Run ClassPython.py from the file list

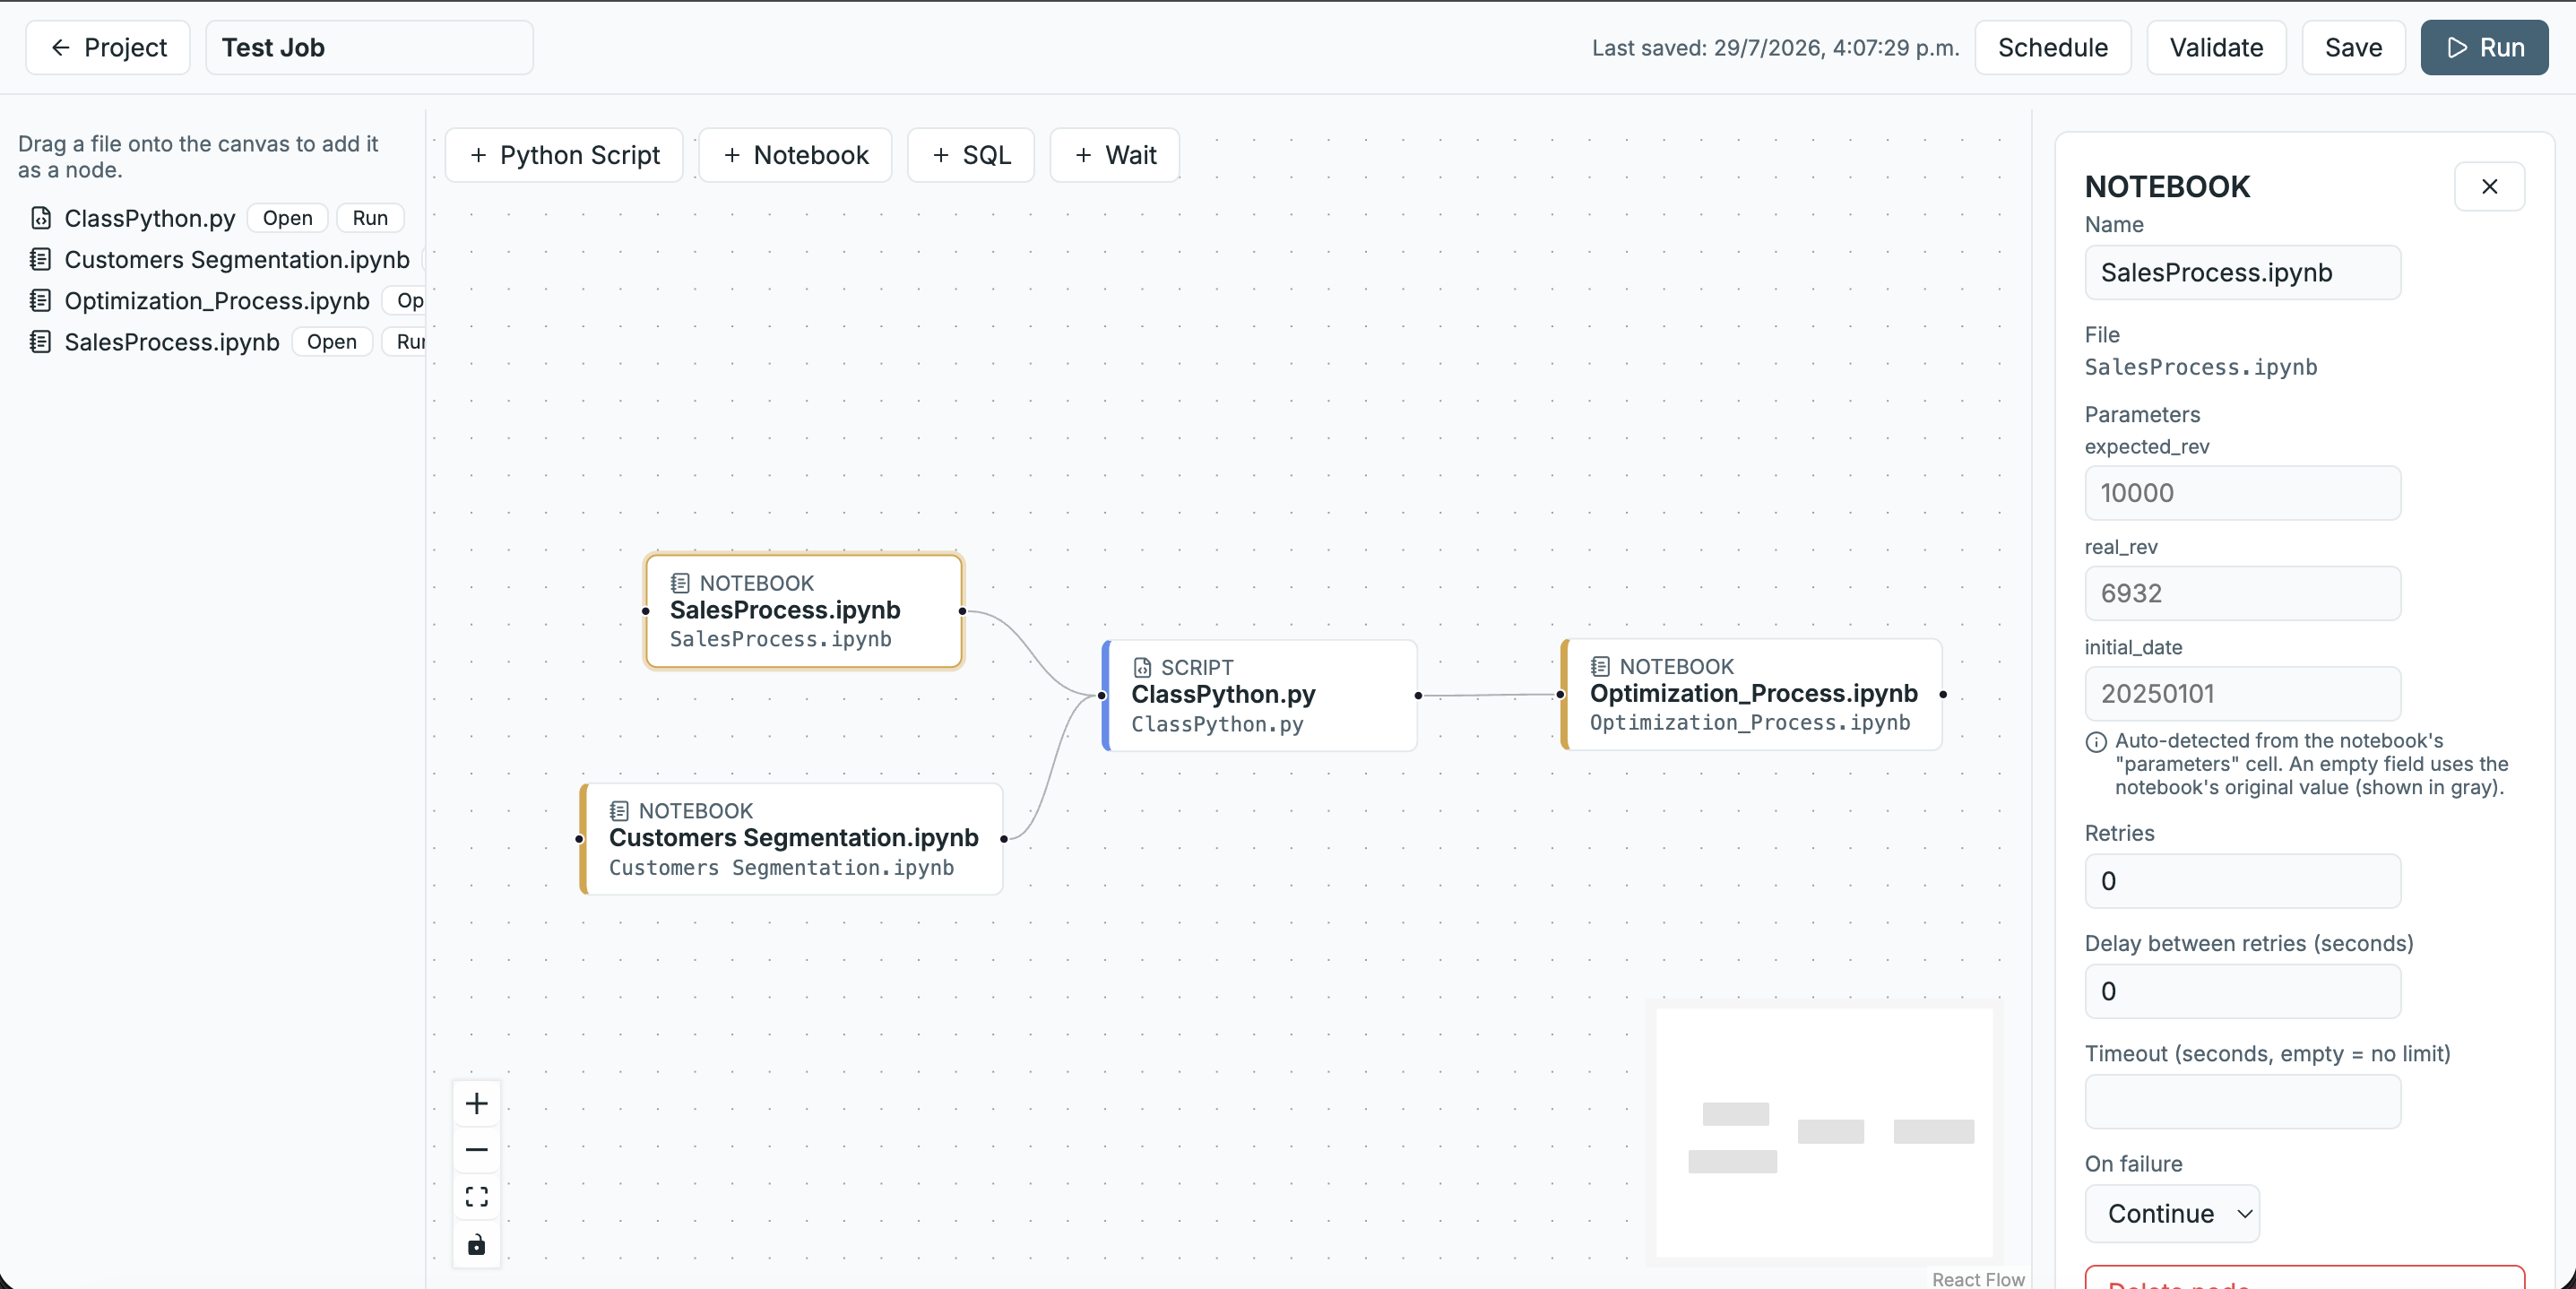click(x=370, y=218)
